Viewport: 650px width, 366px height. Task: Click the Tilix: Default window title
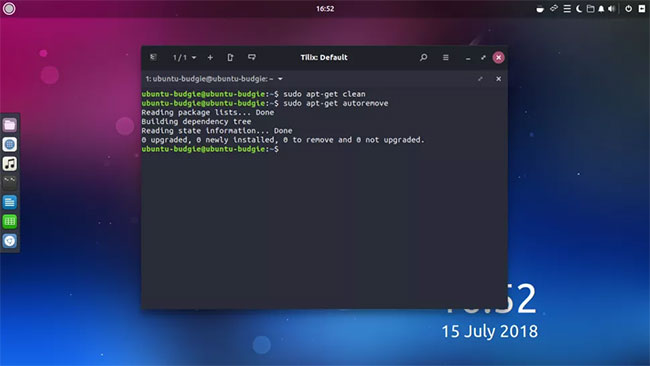pyautogui.click(x=324, y=57)
